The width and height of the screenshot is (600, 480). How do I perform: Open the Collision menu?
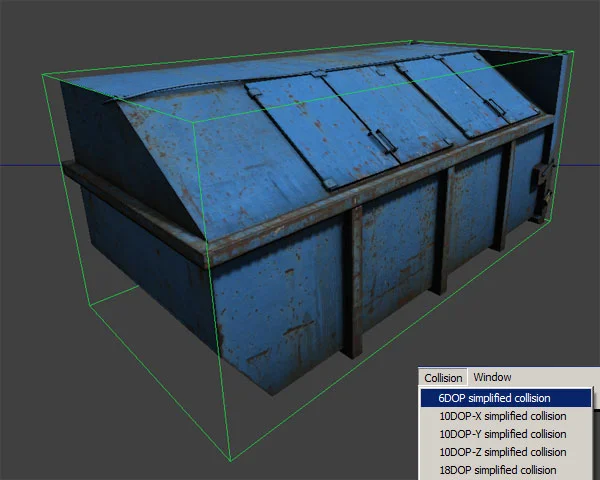tap(443, 378)
